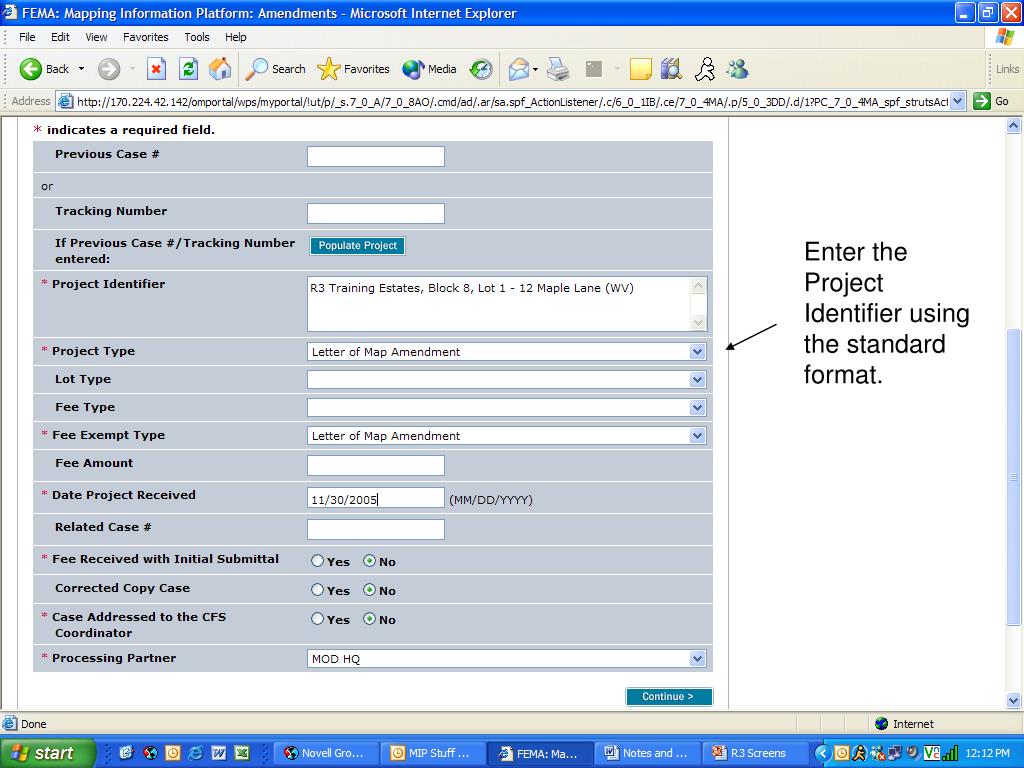Click the Back arrow in IE toolbar

pos(31,69)
